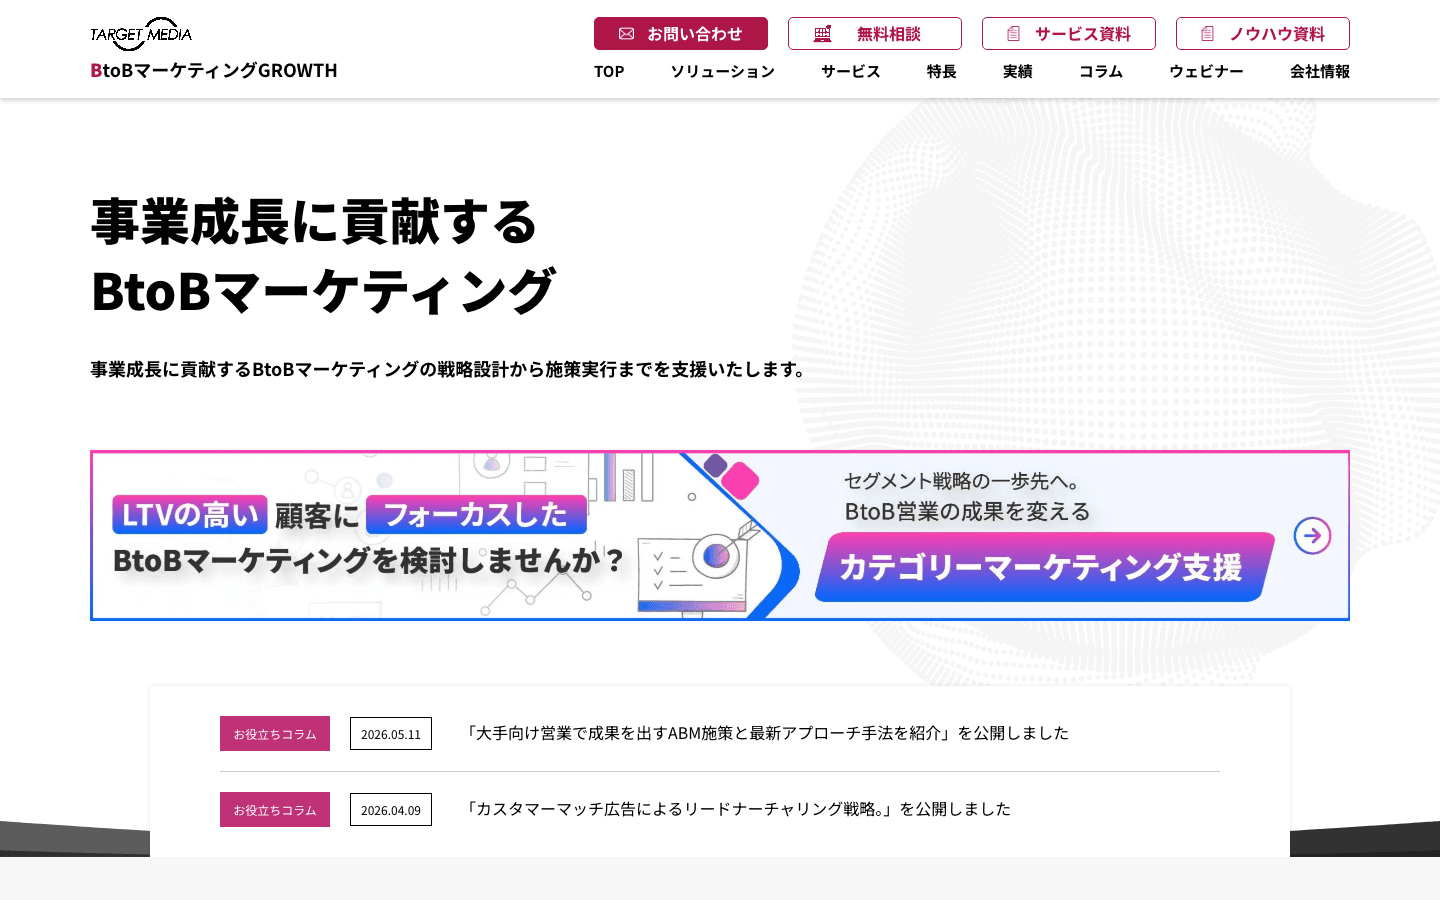The width and height of the screenshot is (1440, 900).
Task: Click the envelope icon in お問い合わせ
Action: tap(627, 34)
